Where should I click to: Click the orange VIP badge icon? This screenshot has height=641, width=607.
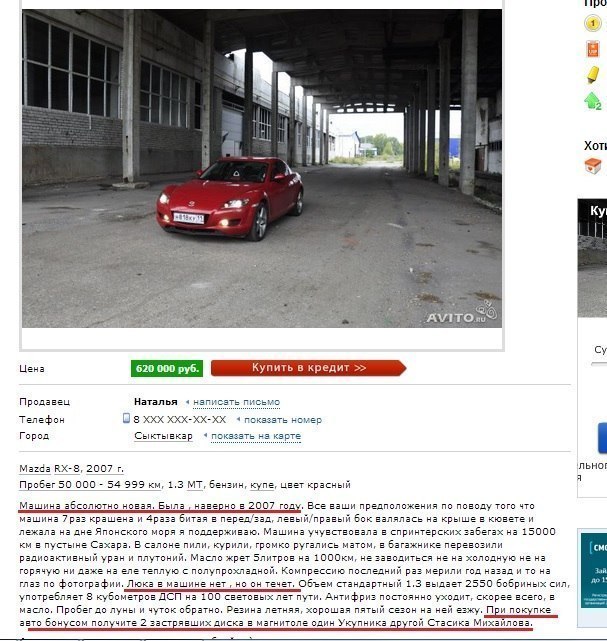(593, 49)
